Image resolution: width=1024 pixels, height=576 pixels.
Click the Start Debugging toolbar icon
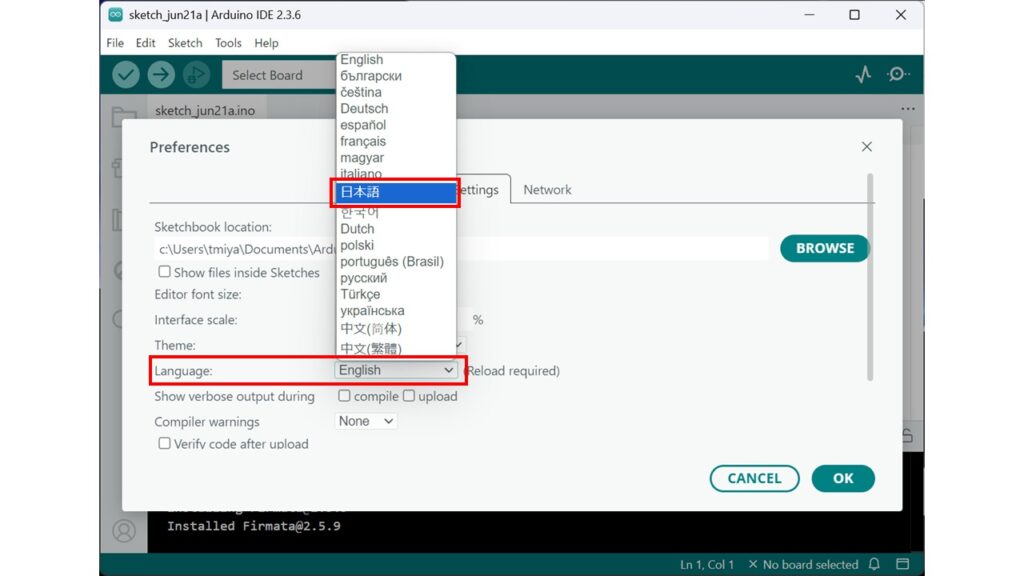[196, 74]
